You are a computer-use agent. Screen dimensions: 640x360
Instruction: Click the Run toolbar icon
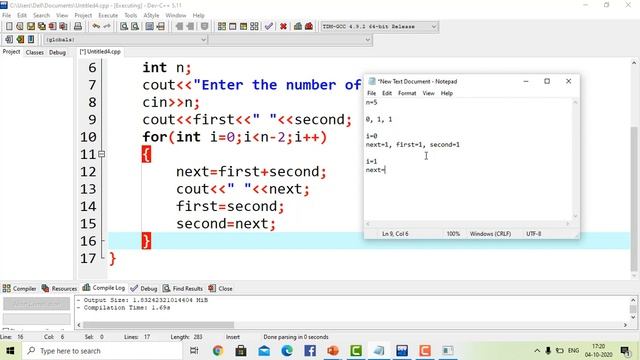pyautogui.click(x=233, y=27)
